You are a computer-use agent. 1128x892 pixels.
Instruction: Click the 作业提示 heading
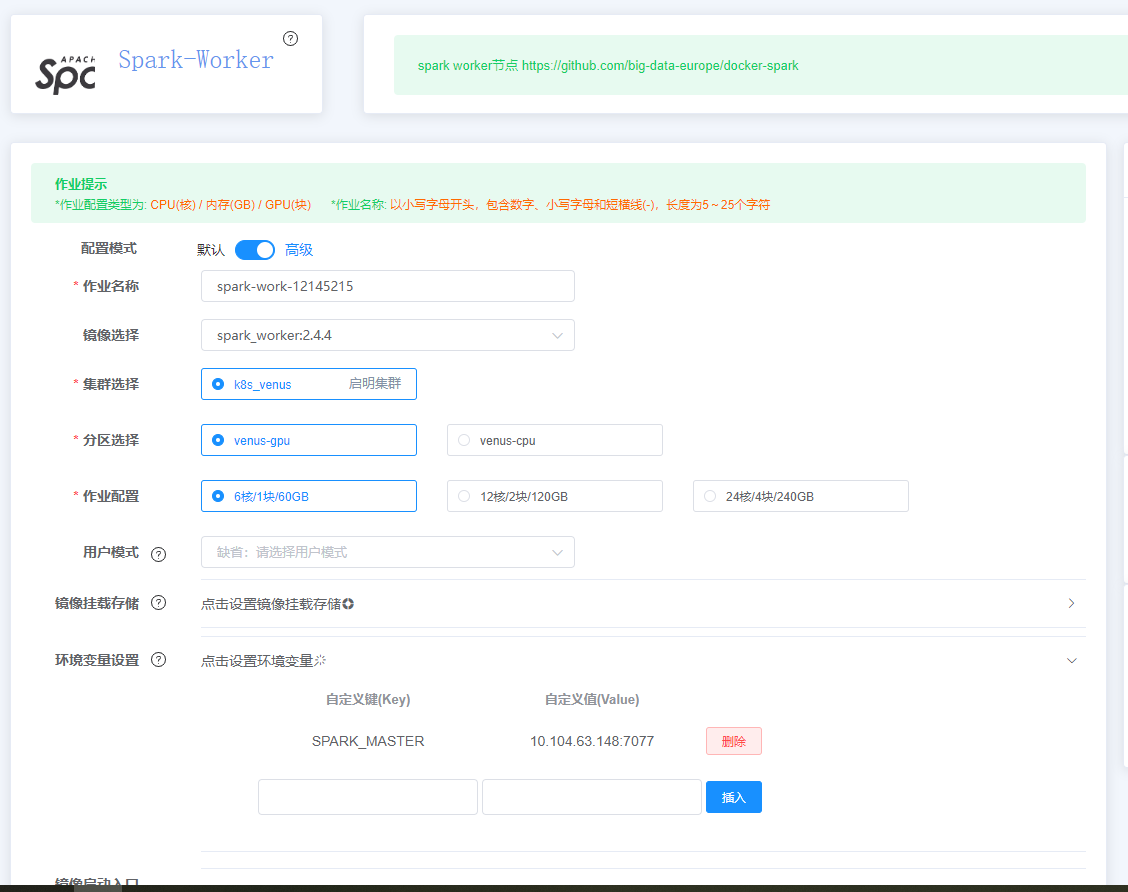[x=81, y=184]
